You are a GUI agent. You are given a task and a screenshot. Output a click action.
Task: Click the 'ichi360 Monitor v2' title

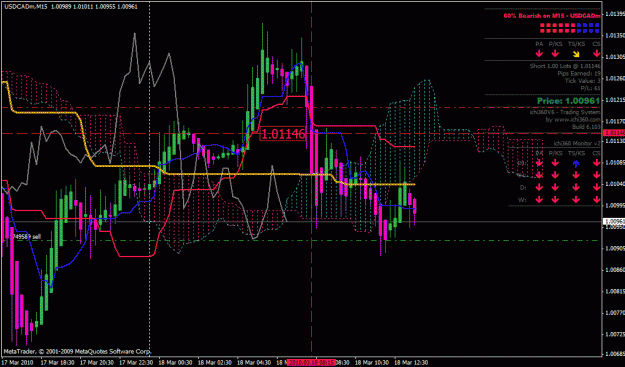click(x=577, y=143)
